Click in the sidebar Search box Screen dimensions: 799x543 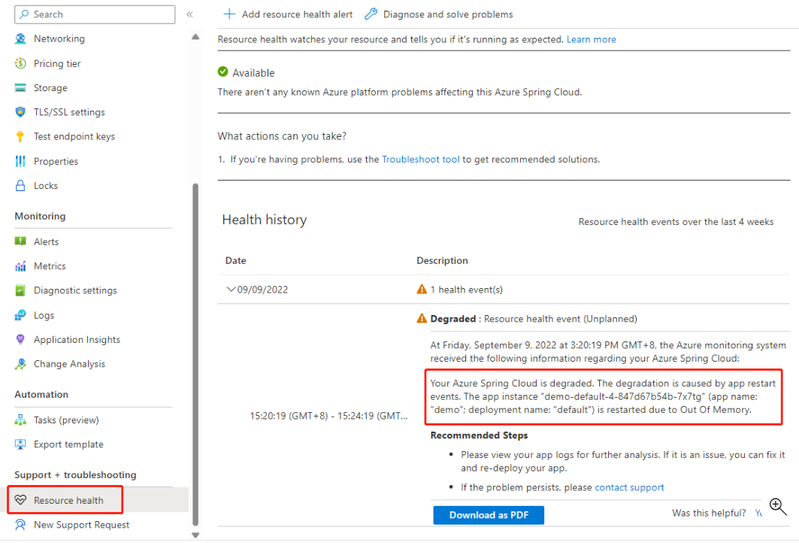pyautogui.click(x=95, y=14)
